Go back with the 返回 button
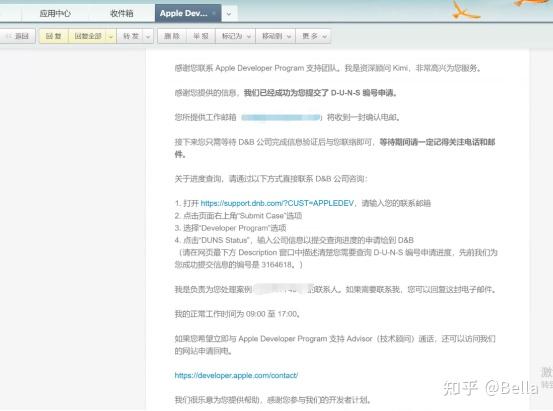Viewport: 553px width, 411px height. (x=18, y=36)
